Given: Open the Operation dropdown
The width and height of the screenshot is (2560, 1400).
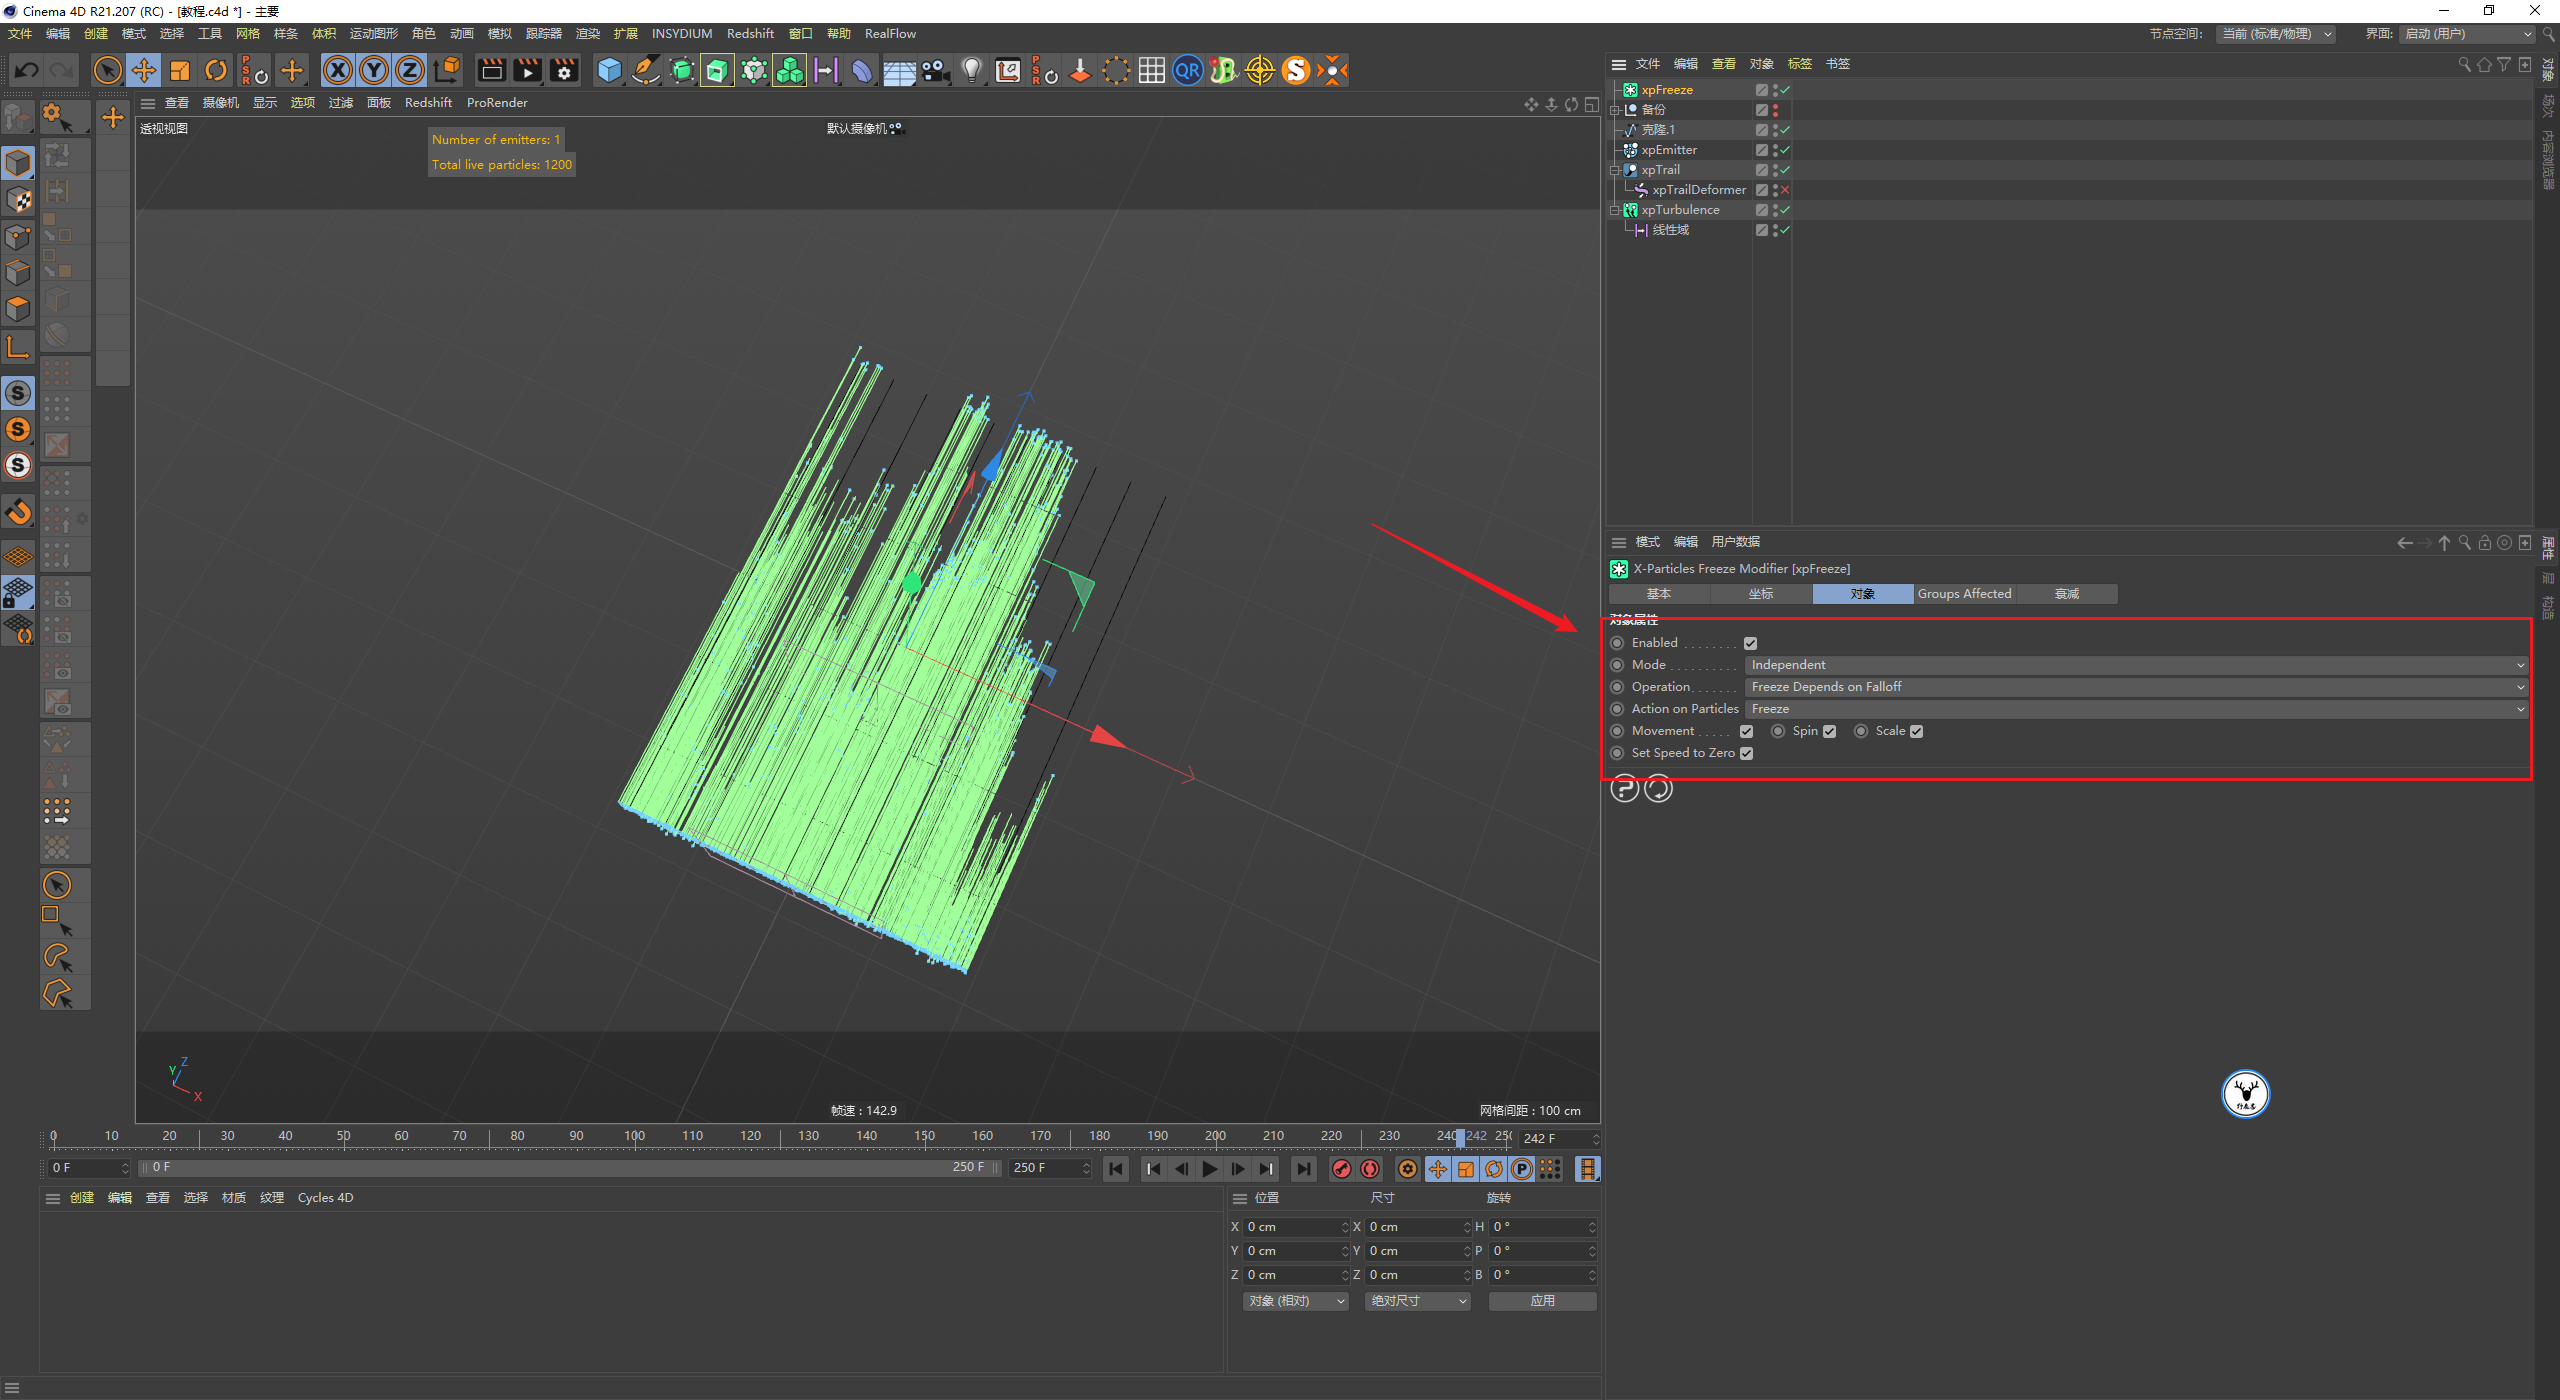Looking at the screenshot, I should click(x=2134, y=687).
